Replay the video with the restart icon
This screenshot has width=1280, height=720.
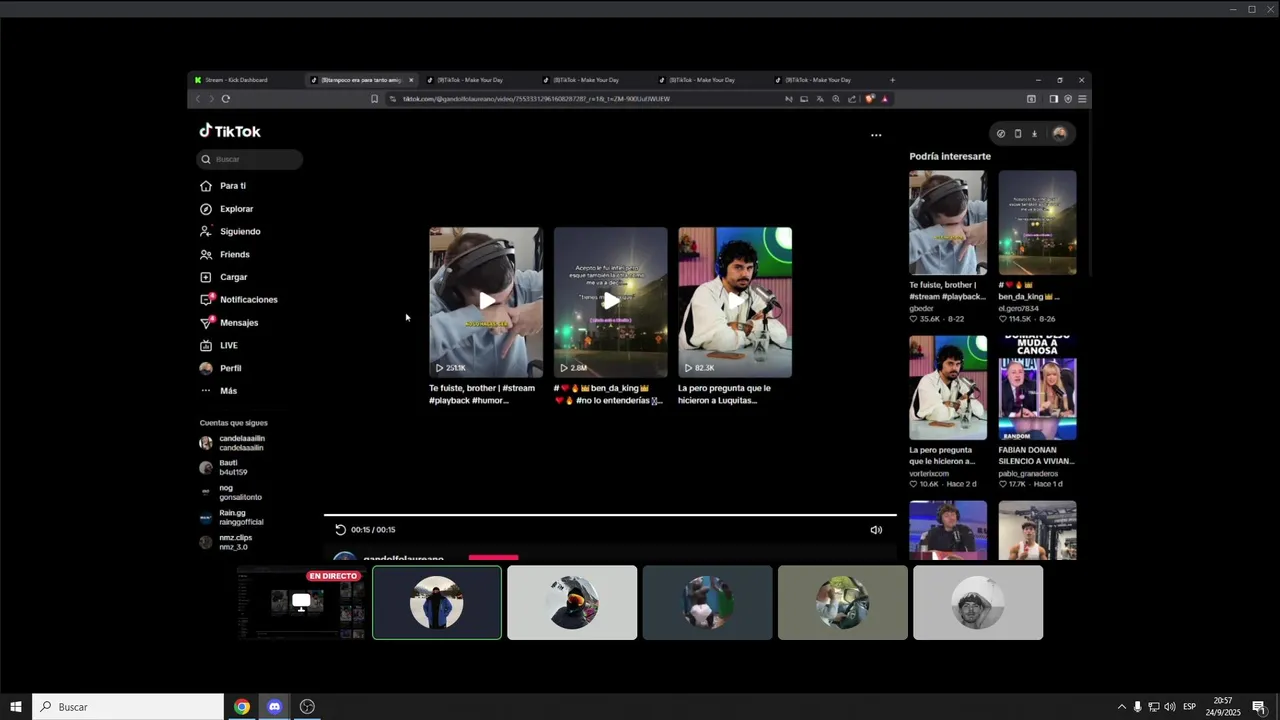(x=340, y=530)
